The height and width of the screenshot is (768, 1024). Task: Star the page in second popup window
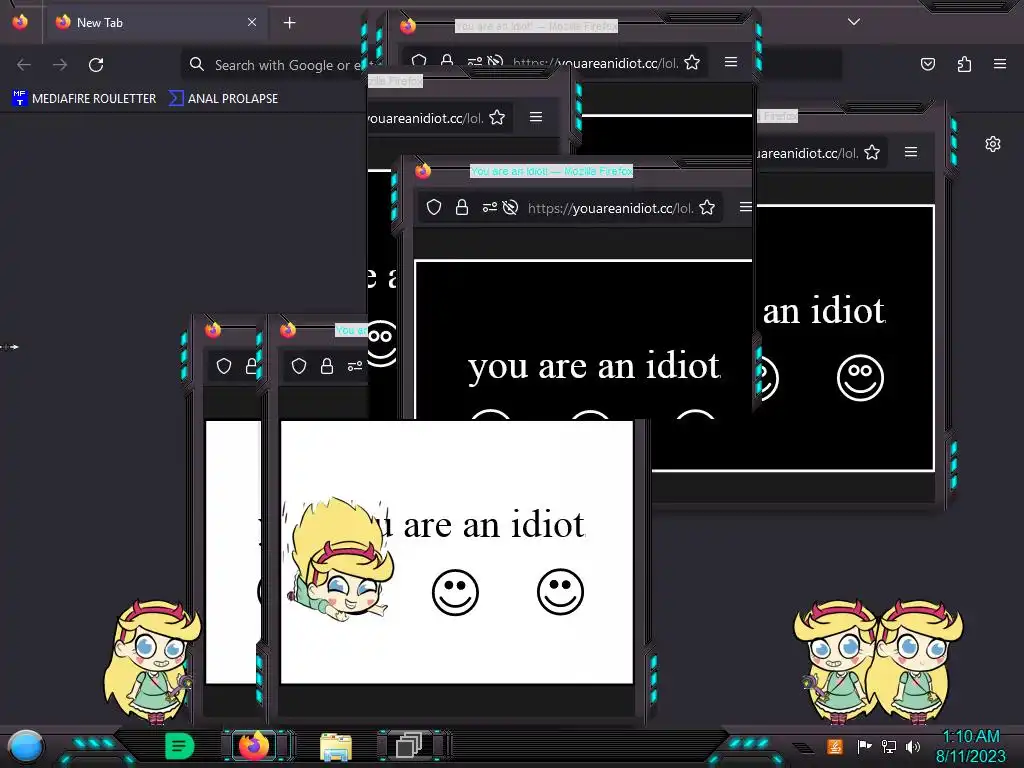497,118
